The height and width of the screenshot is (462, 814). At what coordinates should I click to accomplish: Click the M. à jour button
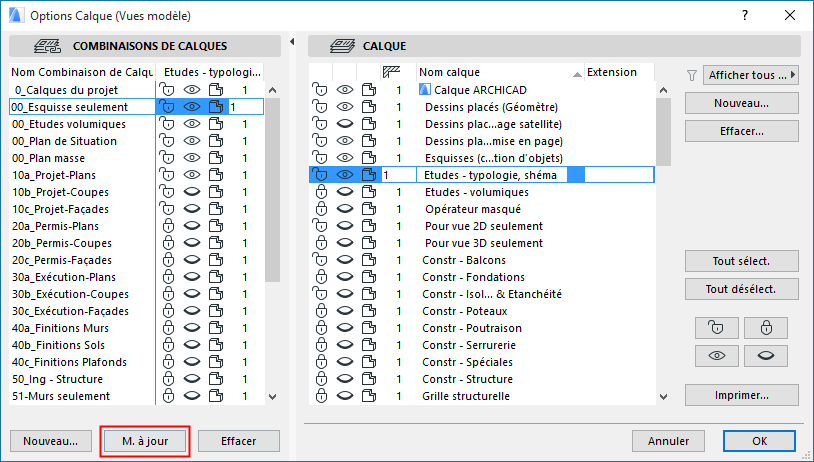click(x=145, y=441)
